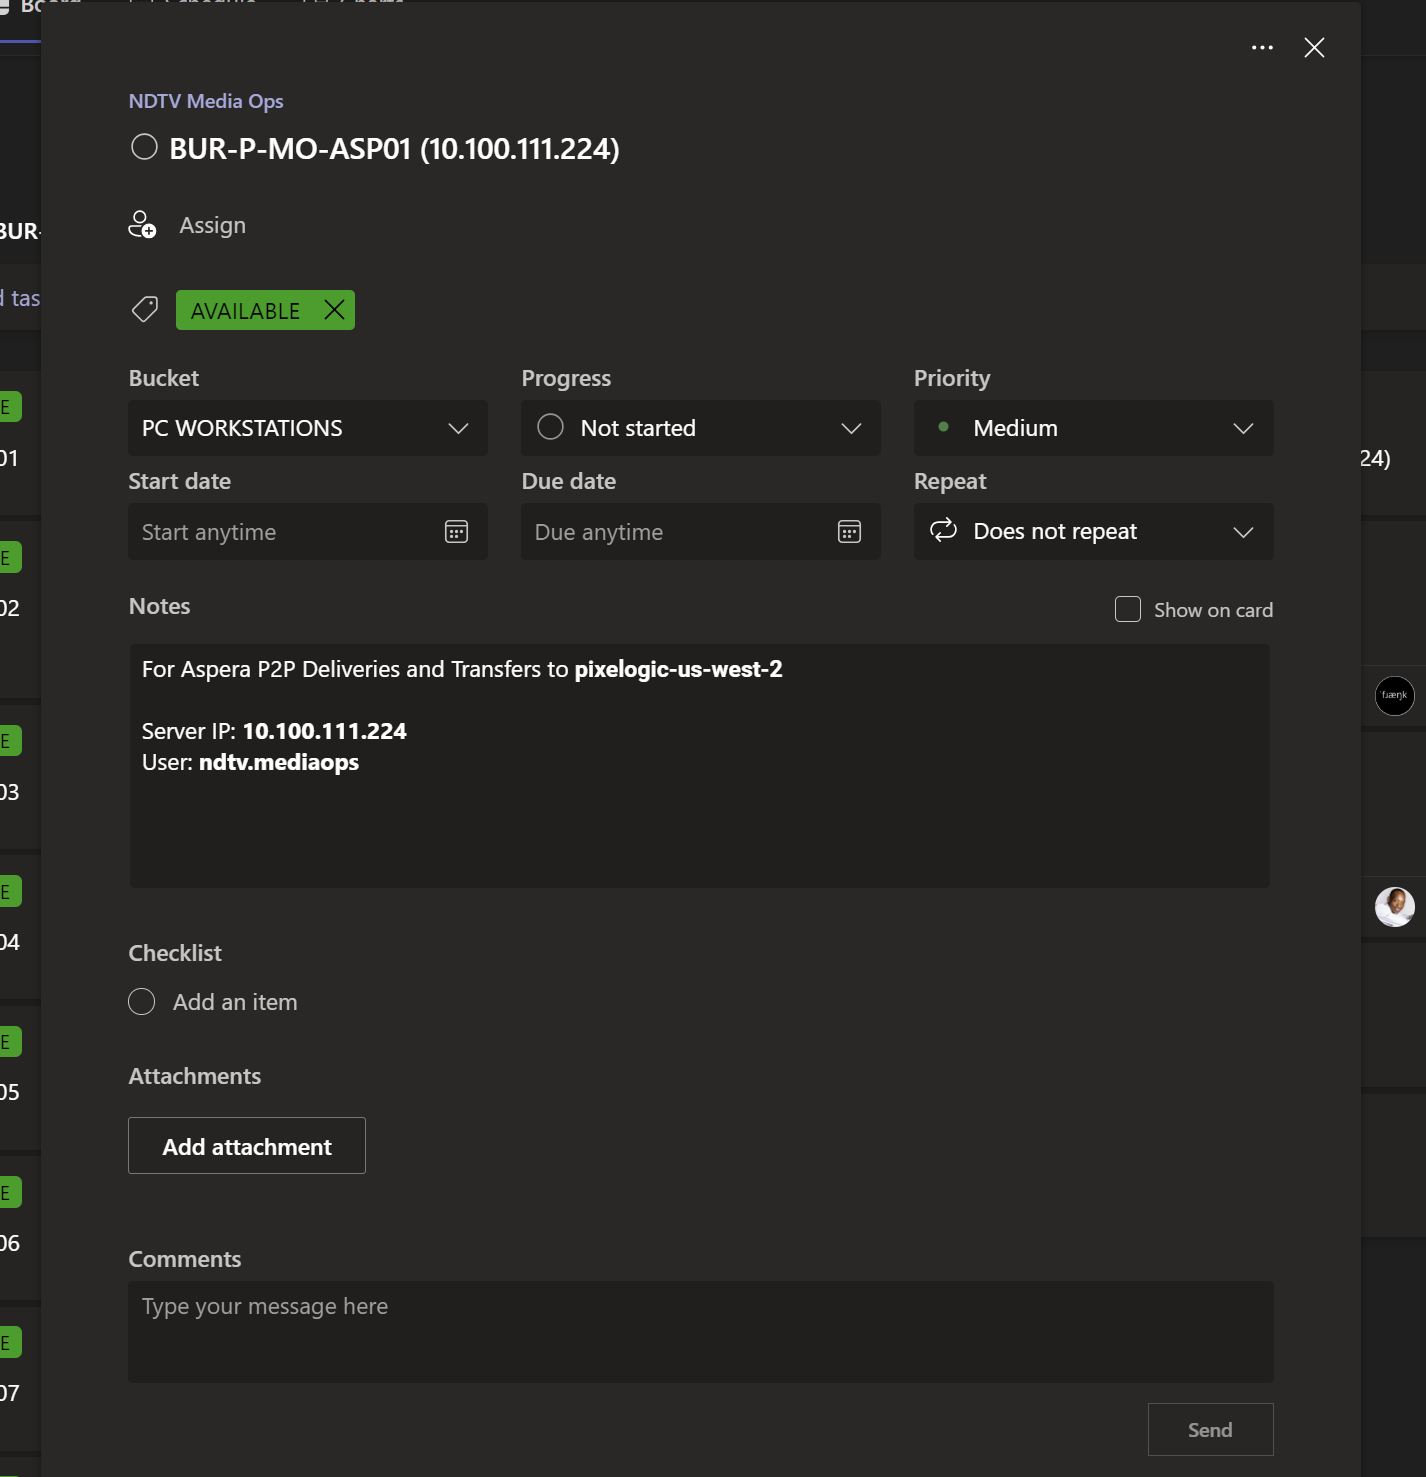This screenshot has width=1426, height=1477.
Task: Click the Add attachment button
Action: pyautogui.click(x=247, y=1146)
